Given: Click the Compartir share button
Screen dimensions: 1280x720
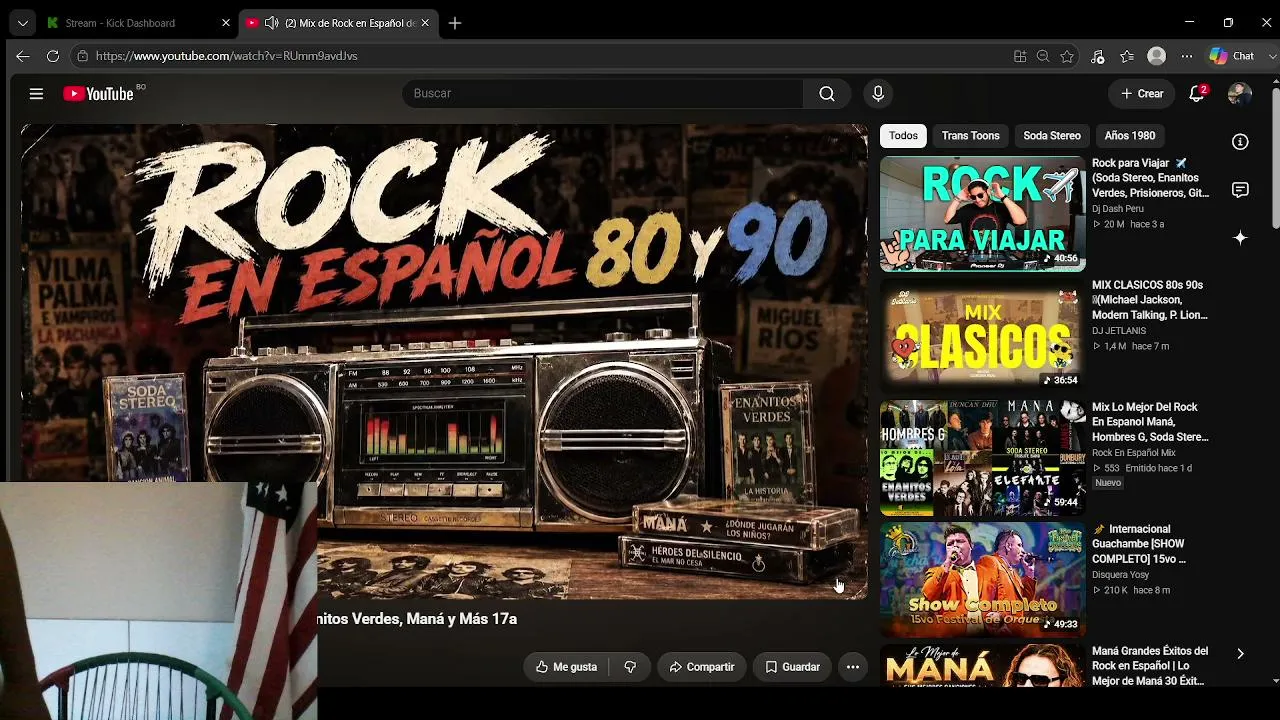Looking at the screenshot, I should point(702,667).
